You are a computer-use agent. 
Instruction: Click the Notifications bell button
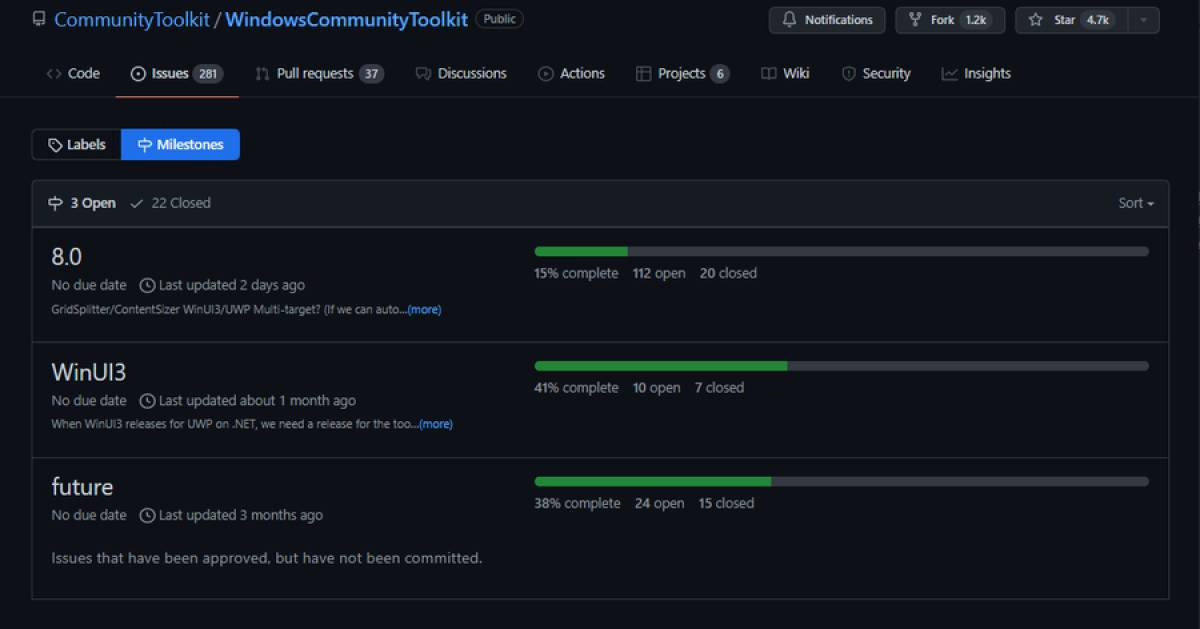click(826, 20)
